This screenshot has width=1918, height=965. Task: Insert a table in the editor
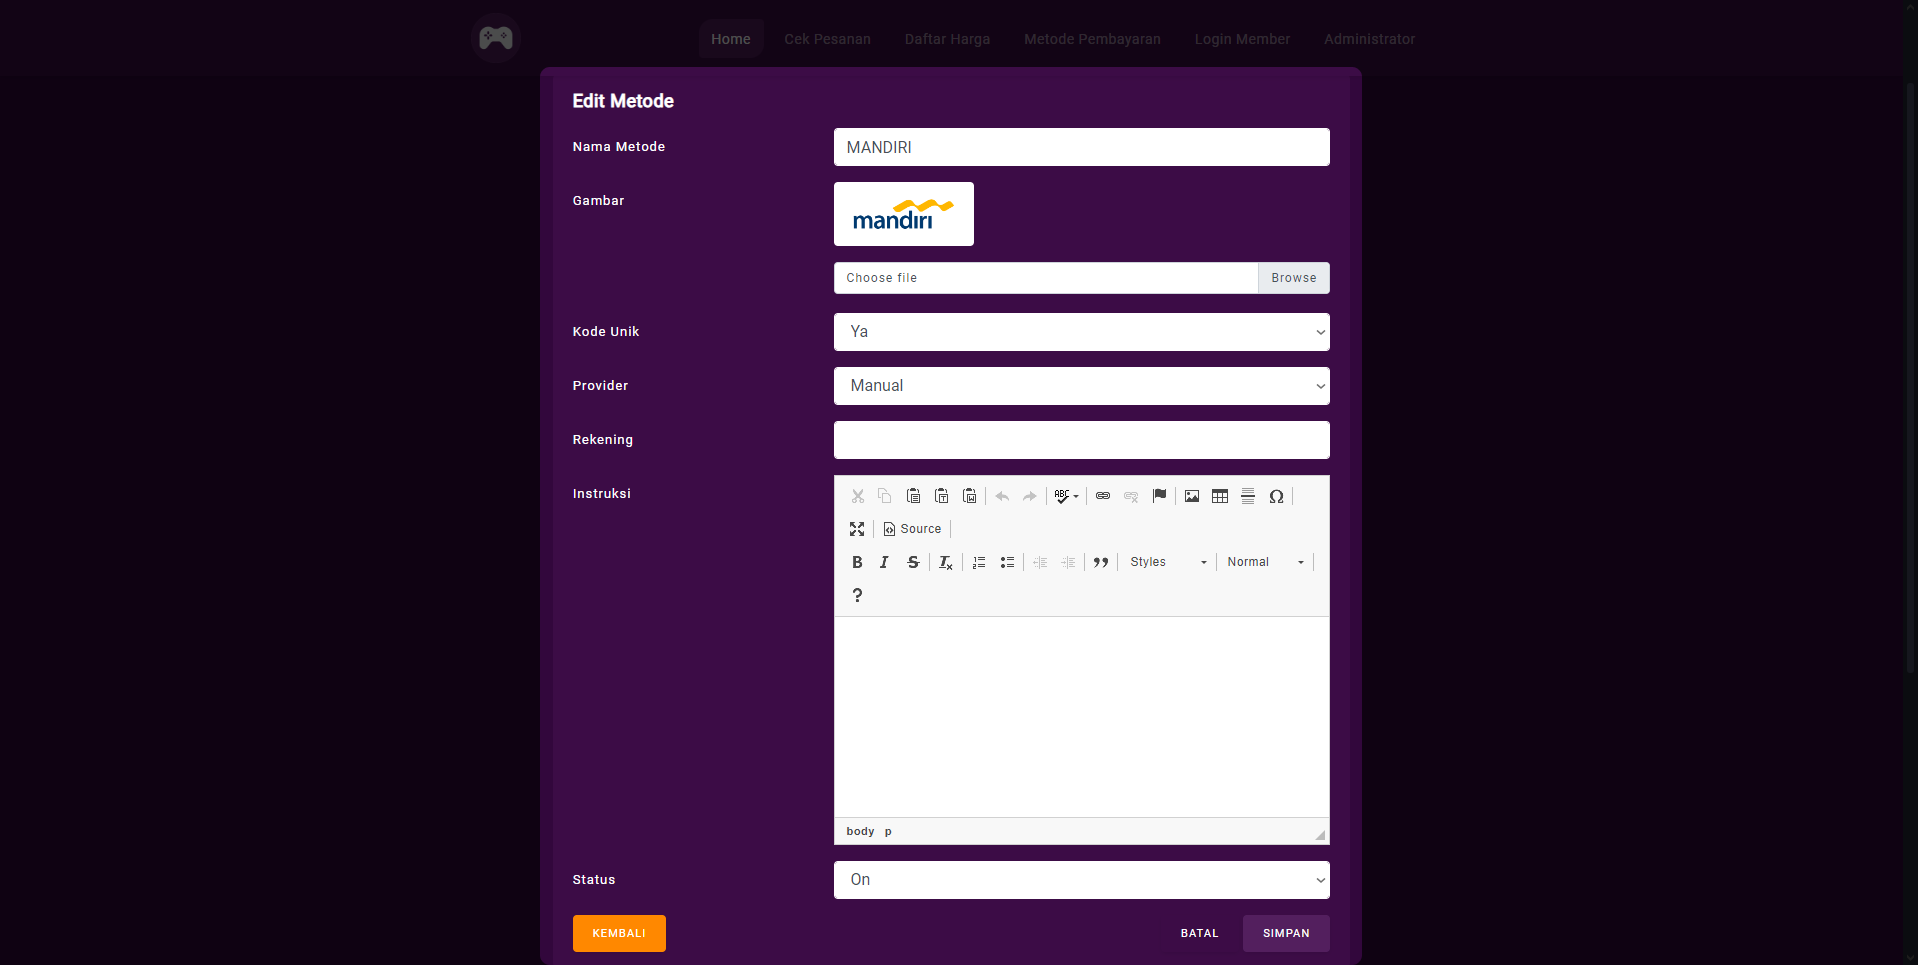coord(1220,496)
